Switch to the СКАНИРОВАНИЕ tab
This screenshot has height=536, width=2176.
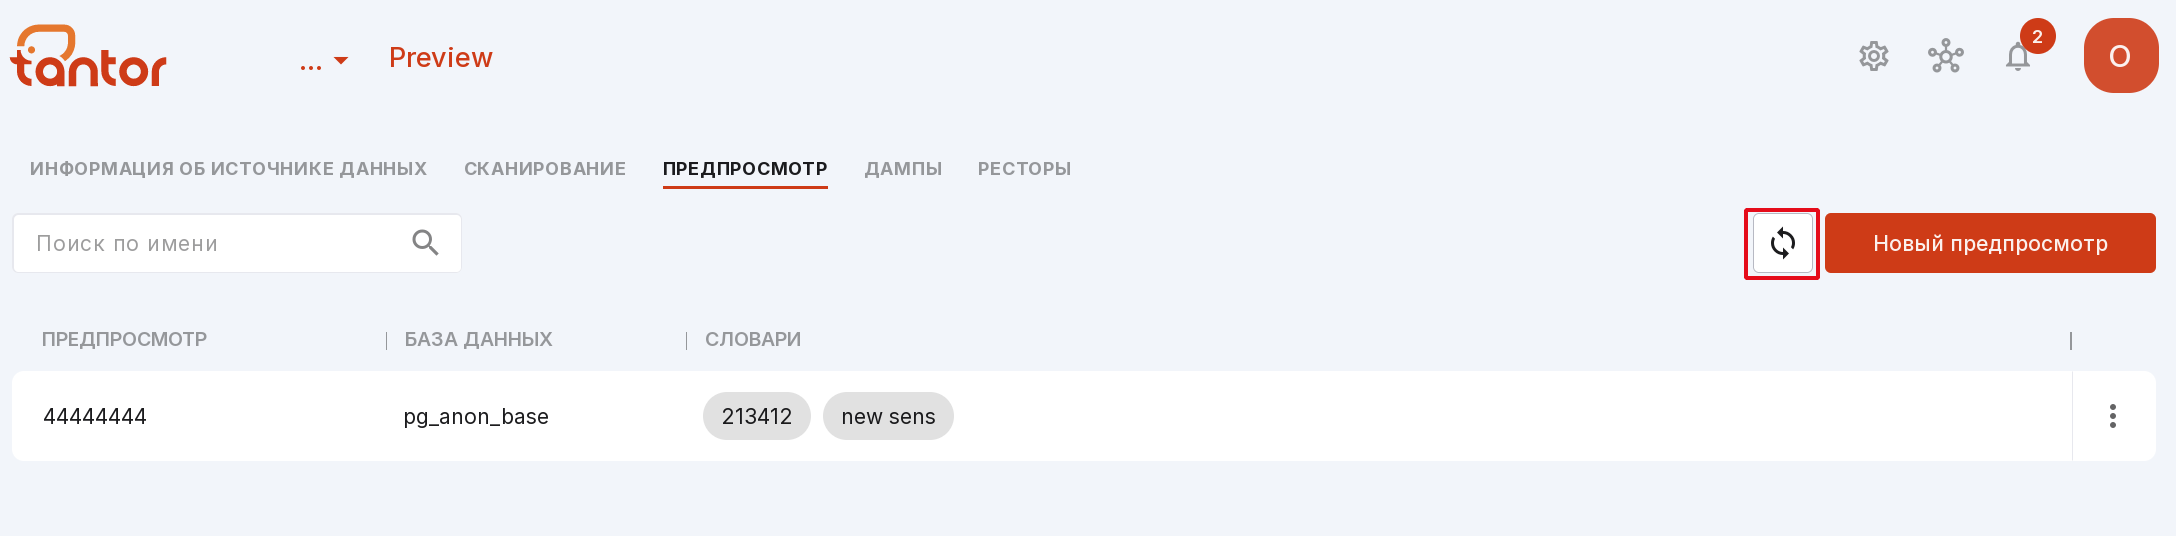pos(545,169)
